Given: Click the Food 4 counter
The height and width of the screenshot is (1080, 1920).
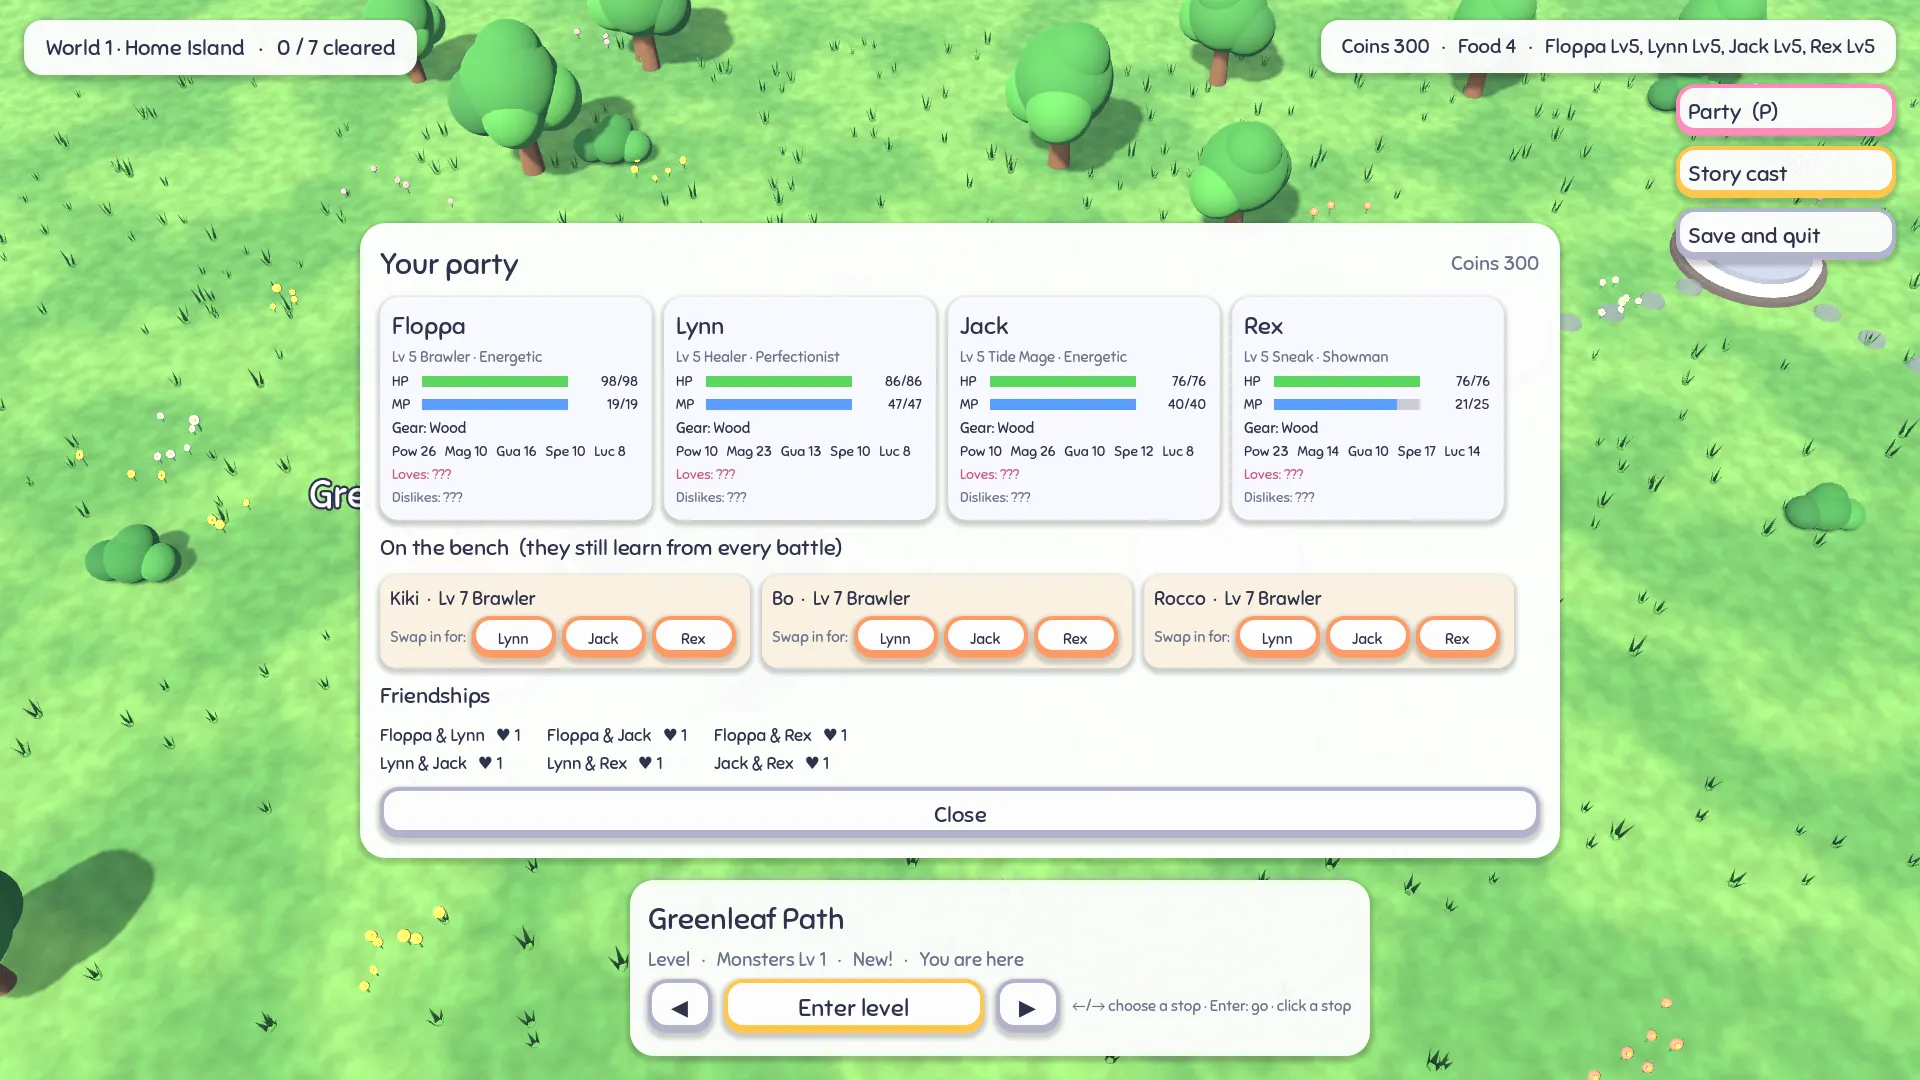Looking at the screenshot, I should [1486, 46].
